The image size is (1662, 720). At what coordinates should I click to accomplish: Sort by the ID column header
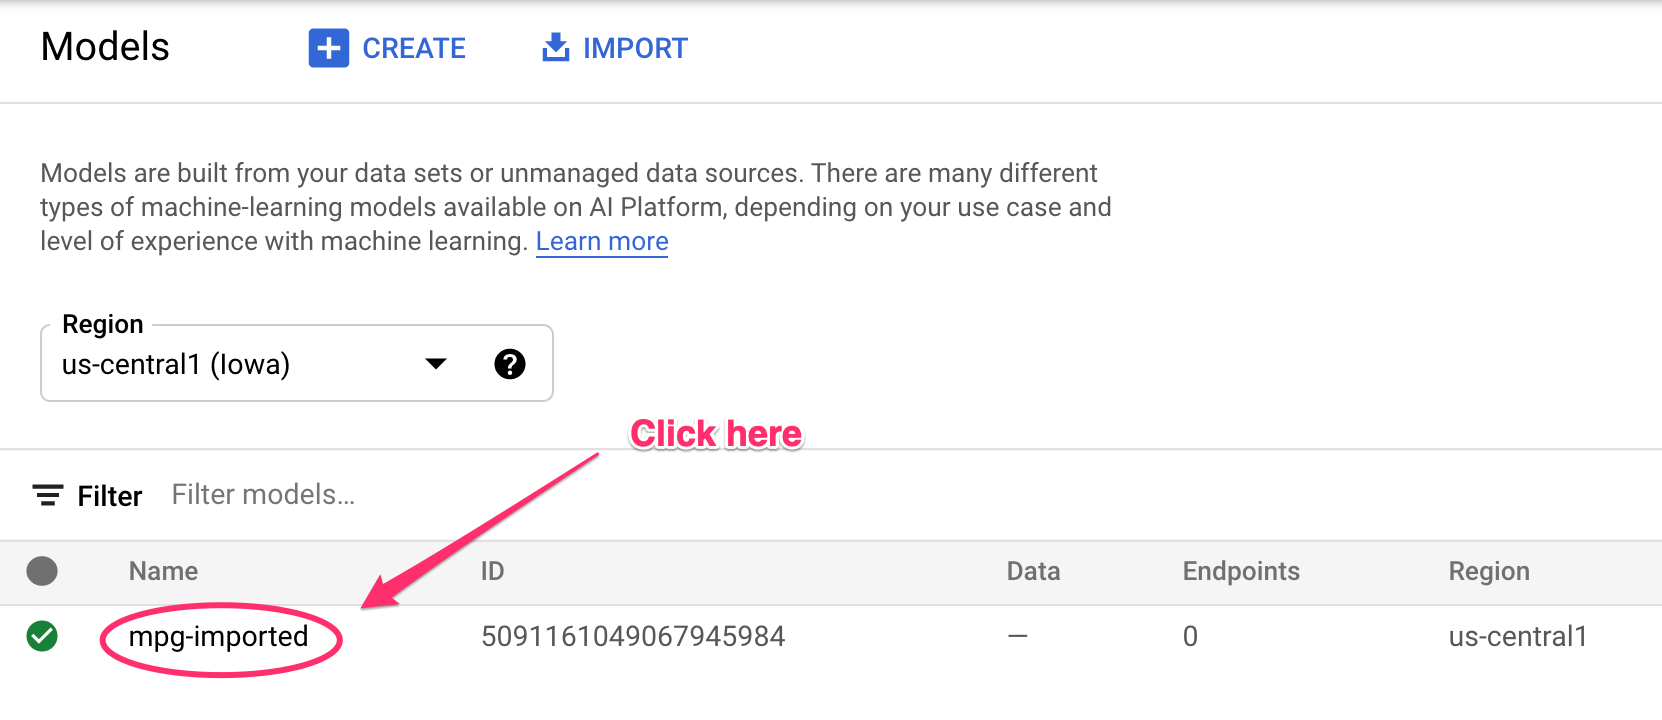[492, 571]
